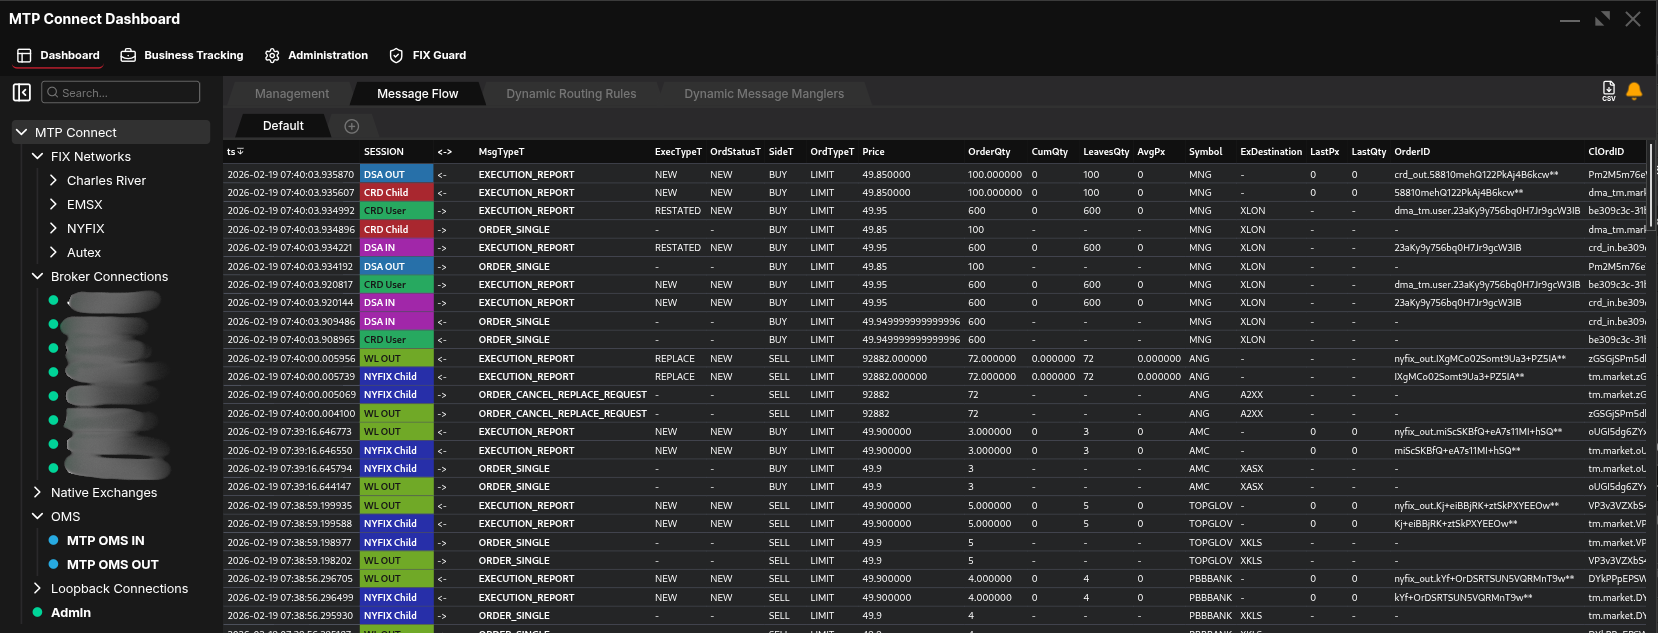
Task: Click the Administration gear icon
Action: (x=272, y=56)
